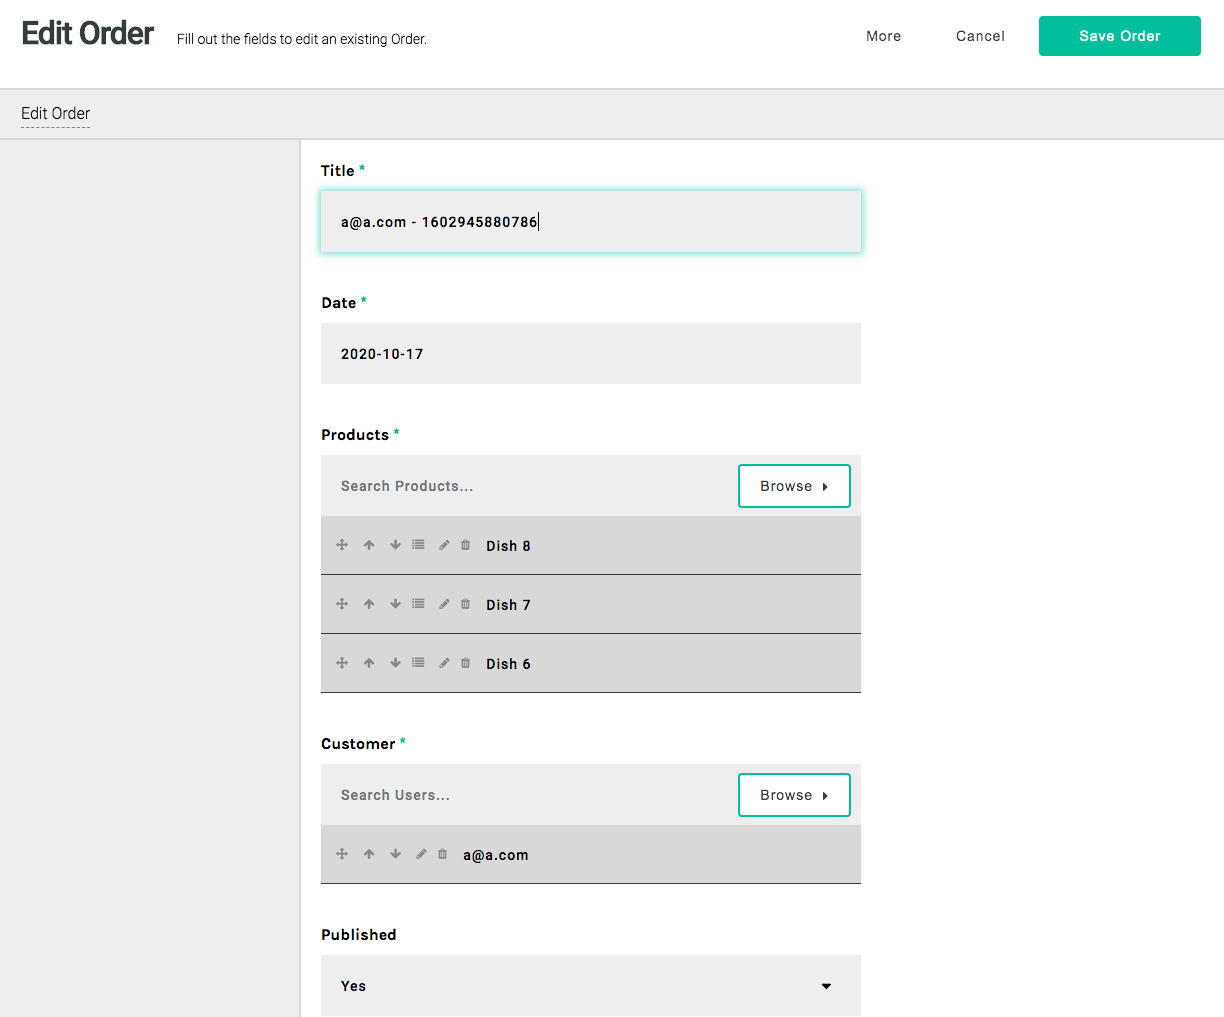
Task: Open the list icon for Dish 6
Action: (x=418, y=663)
